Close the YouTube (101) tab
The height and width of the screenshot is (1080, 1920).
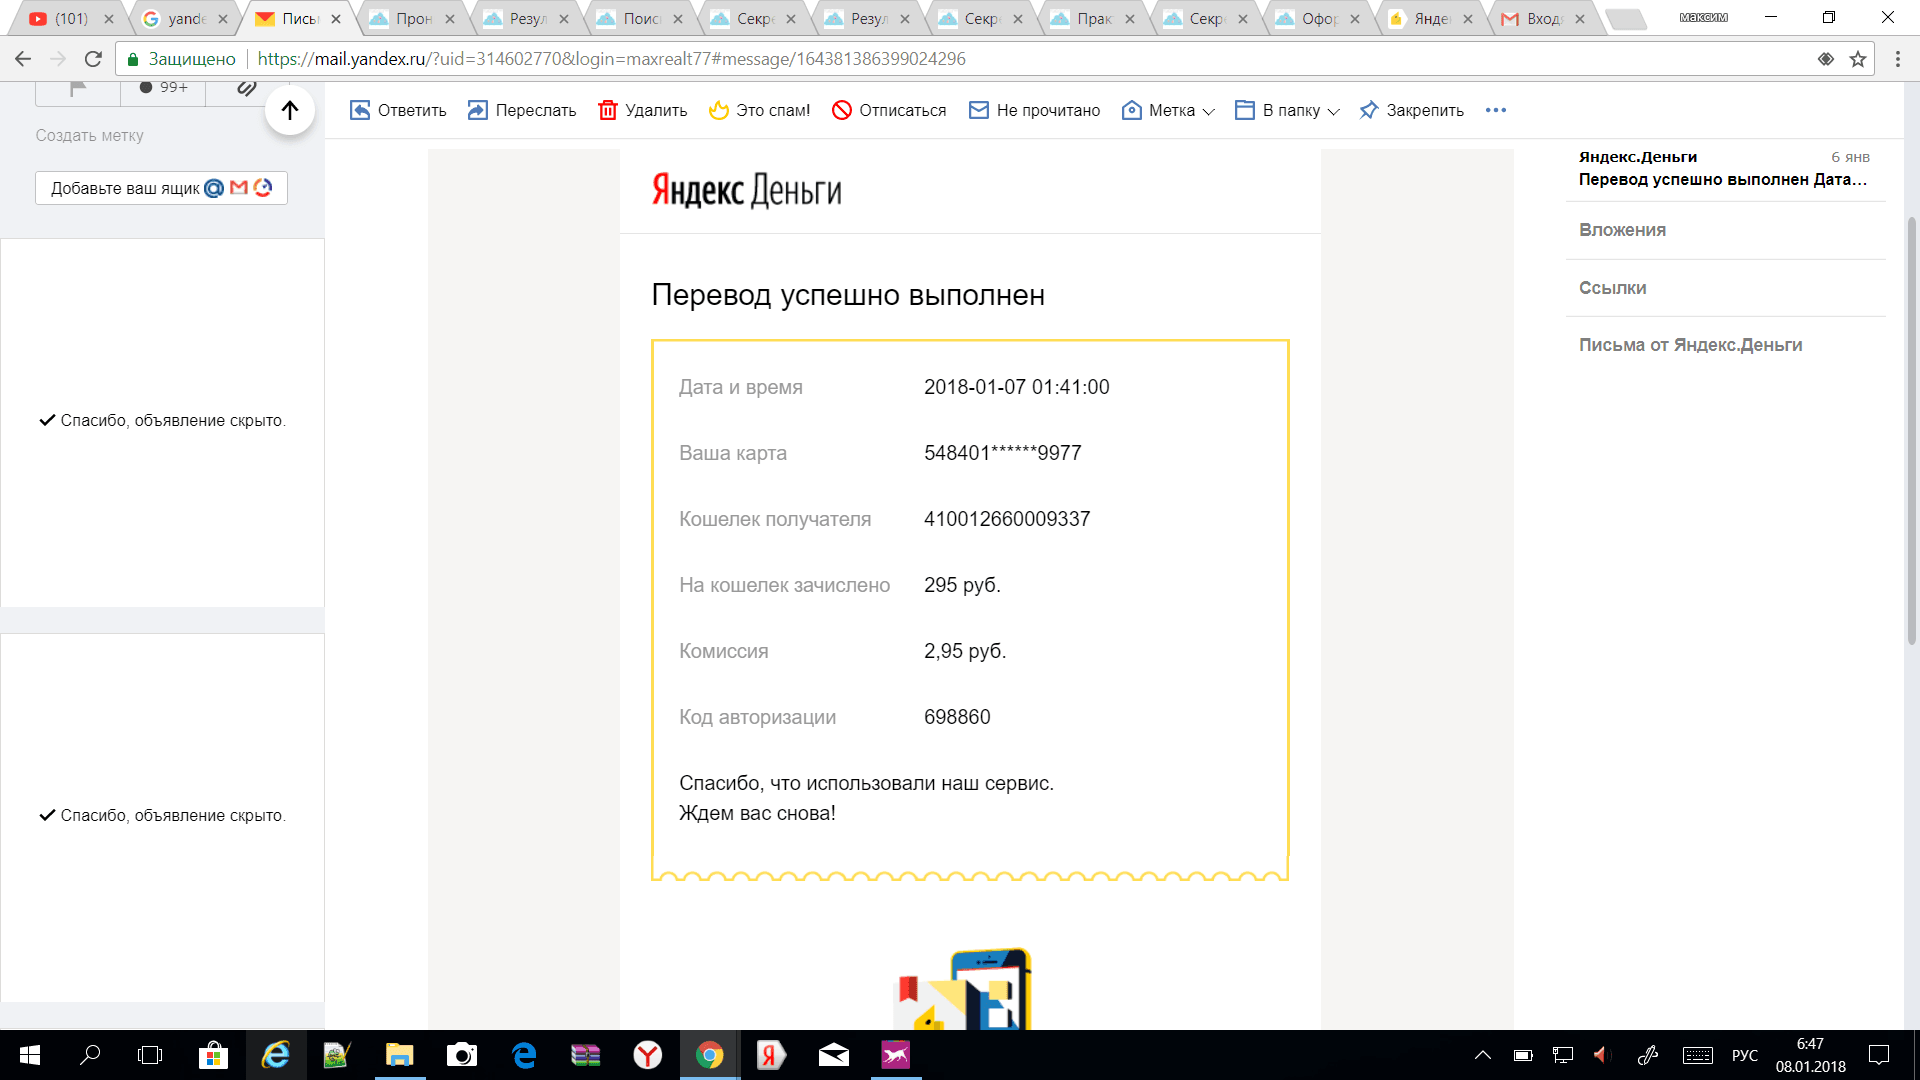pos(109,19)
